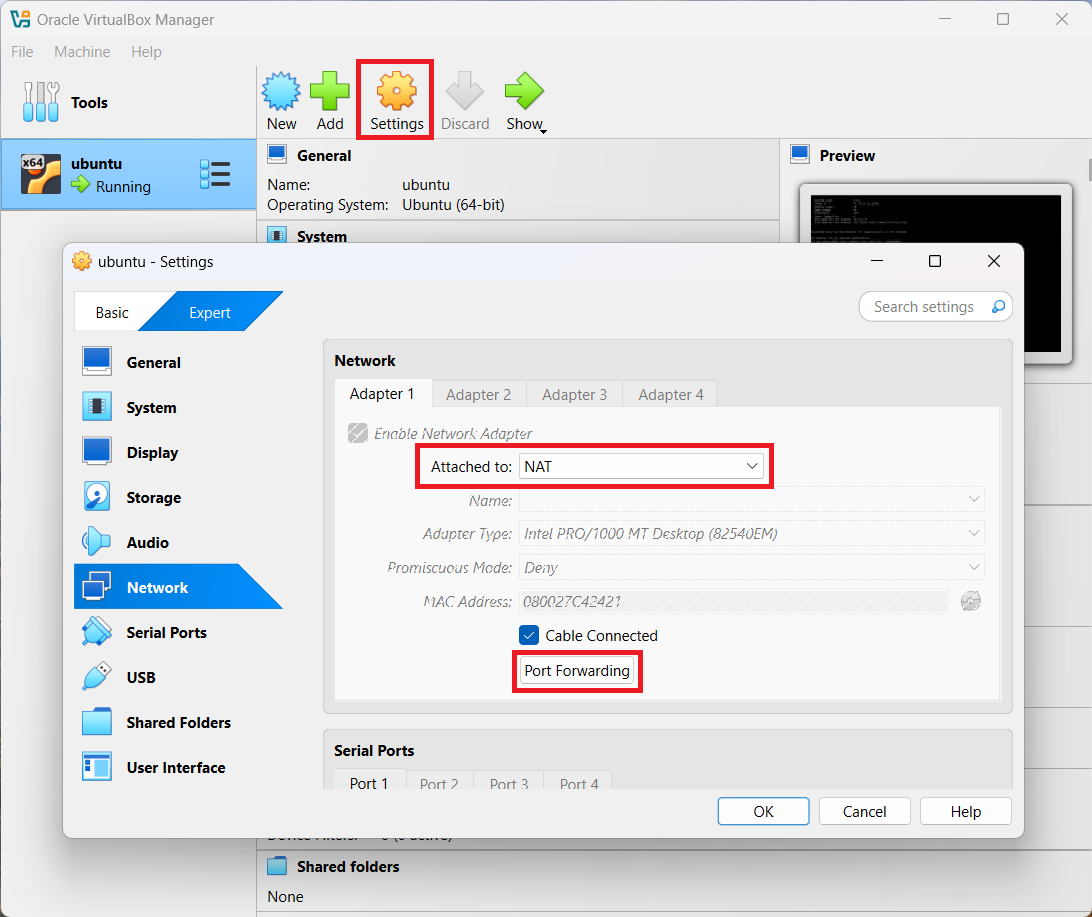
Task: Switch to the Adapter 4 tab
Action: click(x=671, y=395)
